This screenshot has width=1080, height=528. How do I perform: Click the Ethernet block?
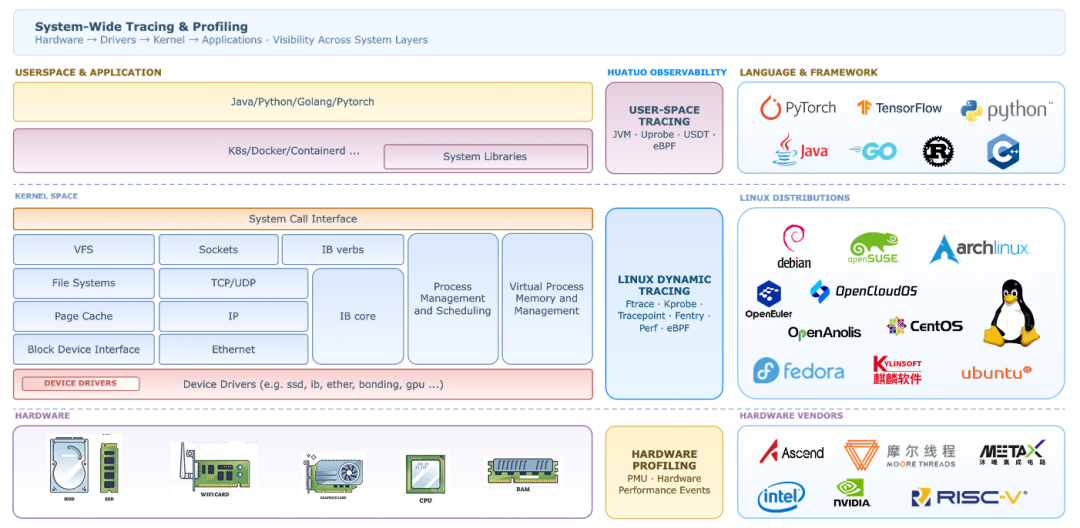pos(233,349)
